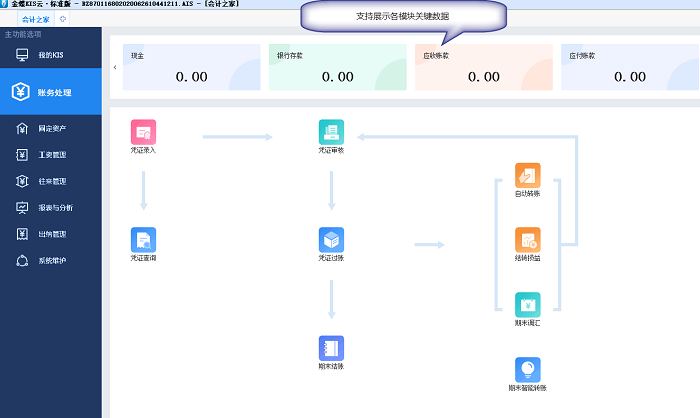Open the 凭证过账 voucher posting icon

point(331,240)
